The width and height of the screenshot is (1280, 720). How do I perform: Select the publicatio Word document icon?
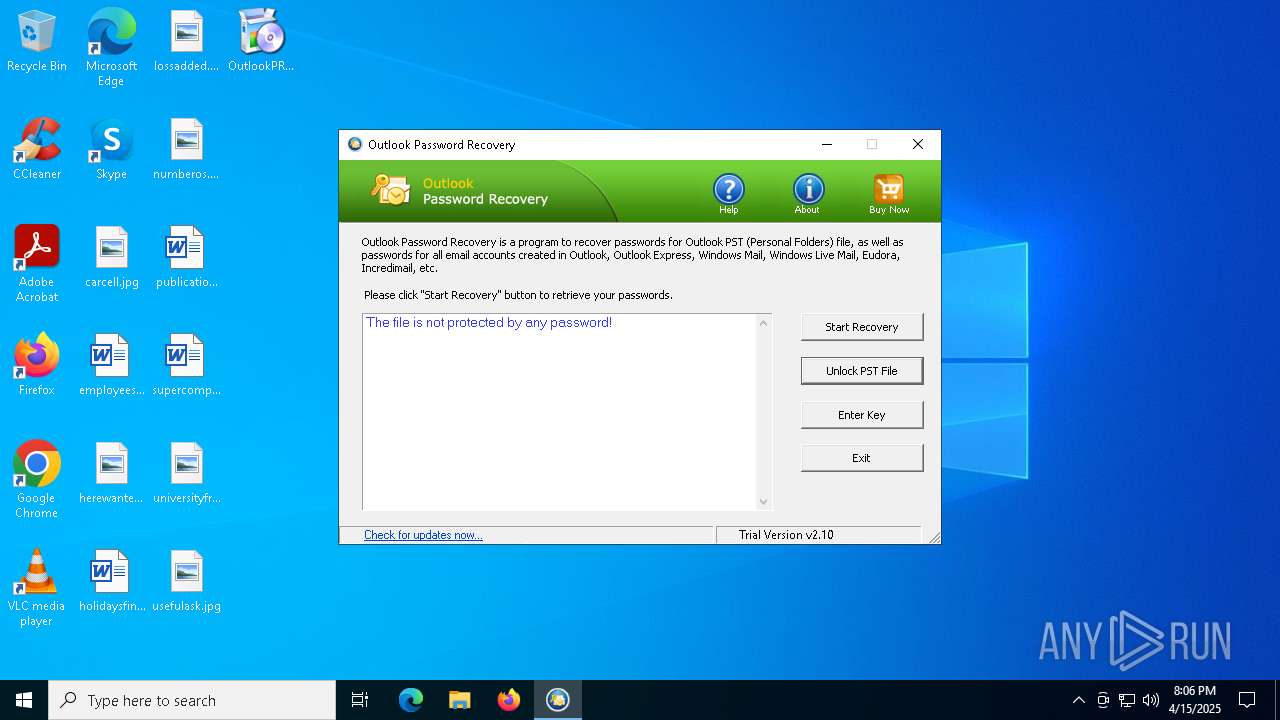(186, 258)
